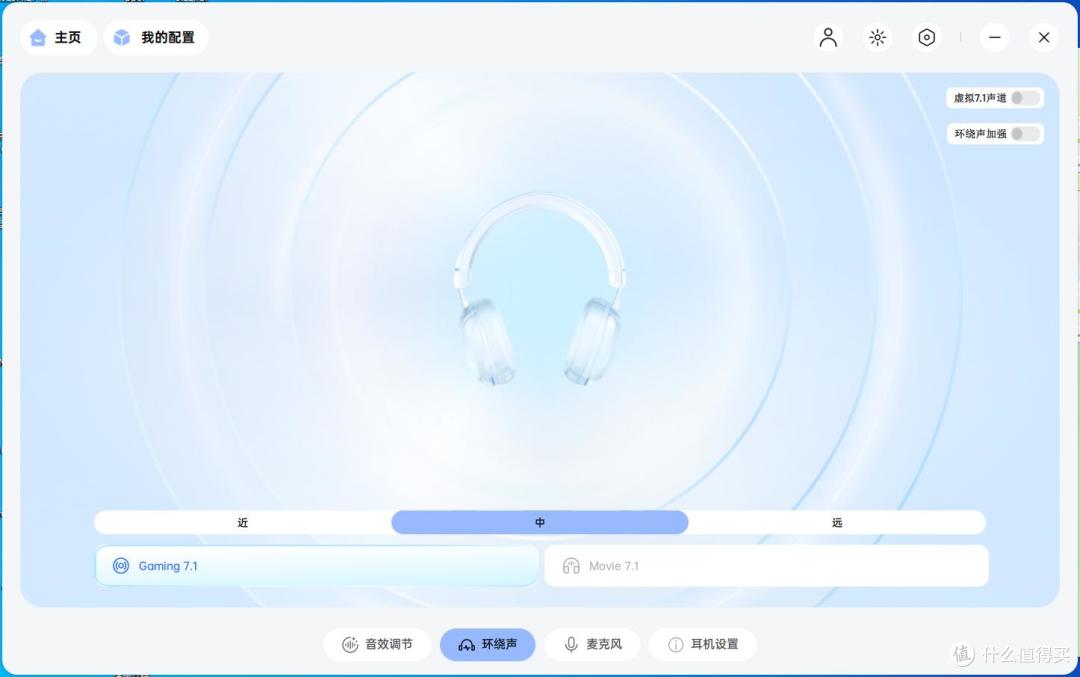Choose Gaming 7.1 mode
This screenshot has height=677, width=1080.
pos(317,565)
